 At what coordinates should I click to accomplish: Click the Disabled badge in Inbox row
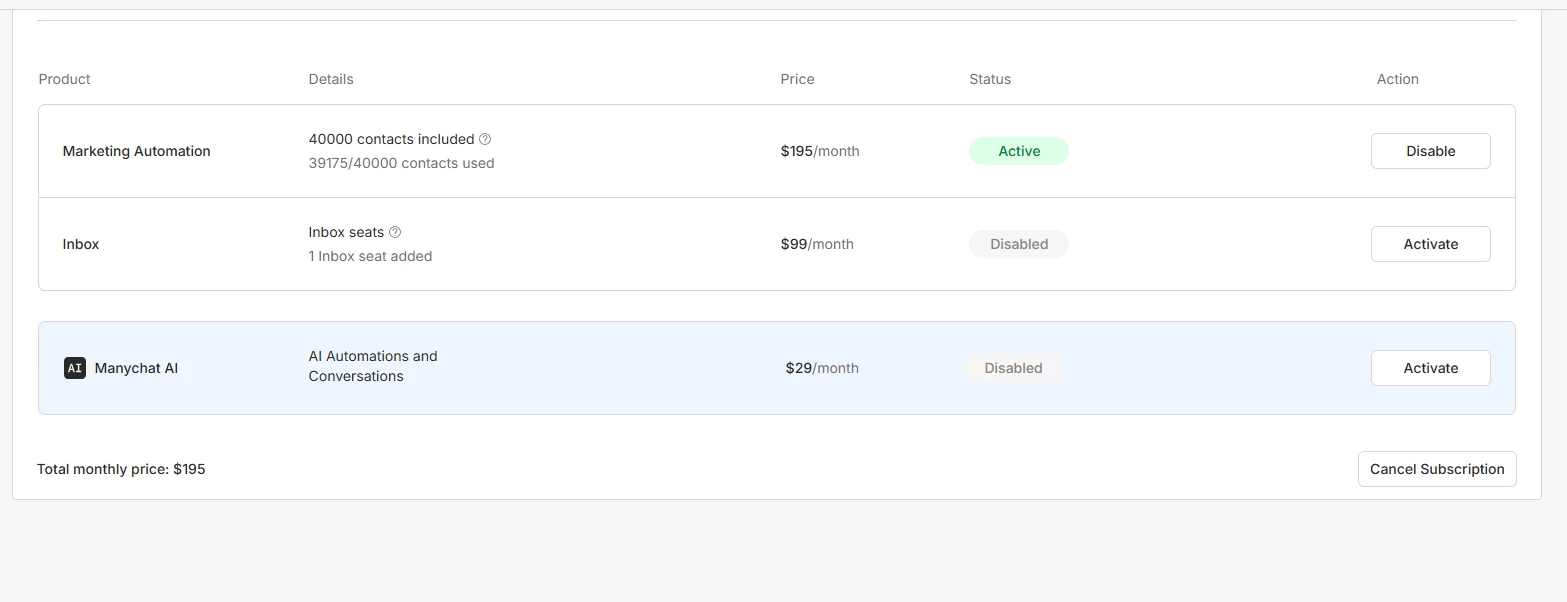tap(1018, 244)
